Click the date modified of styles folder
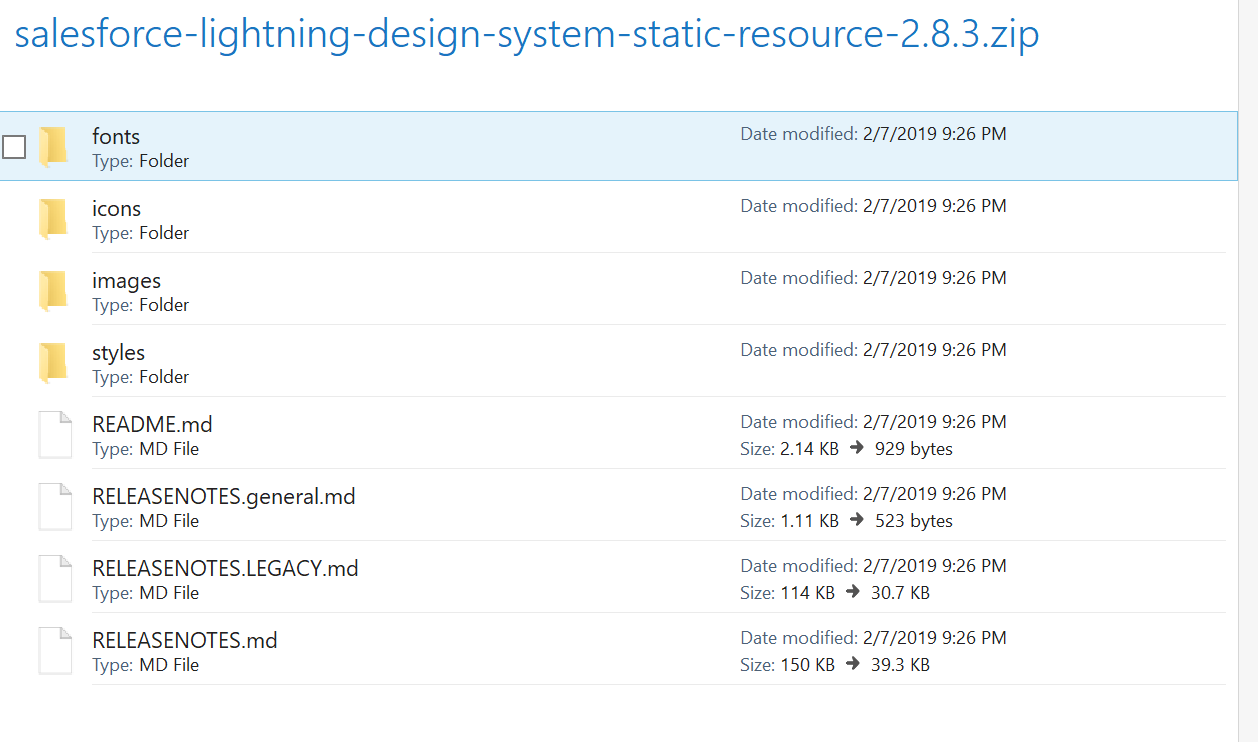This screenshot has height=742, width=1258. [874, 350]
